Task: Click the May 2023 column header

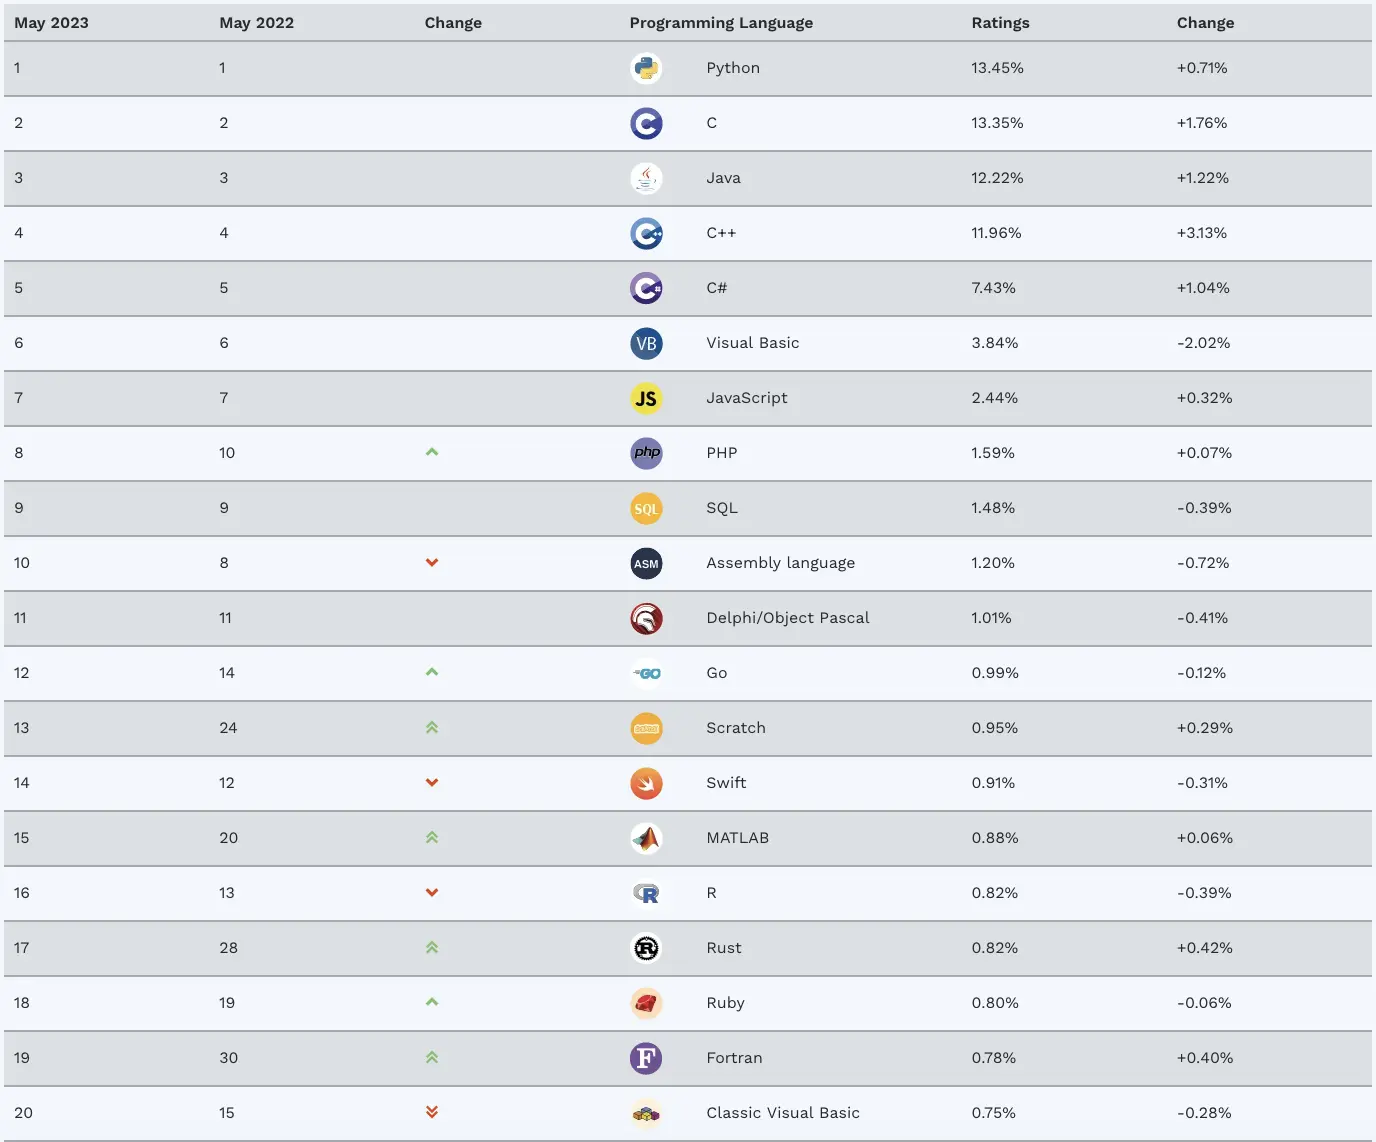Action: tap(51, 23)
